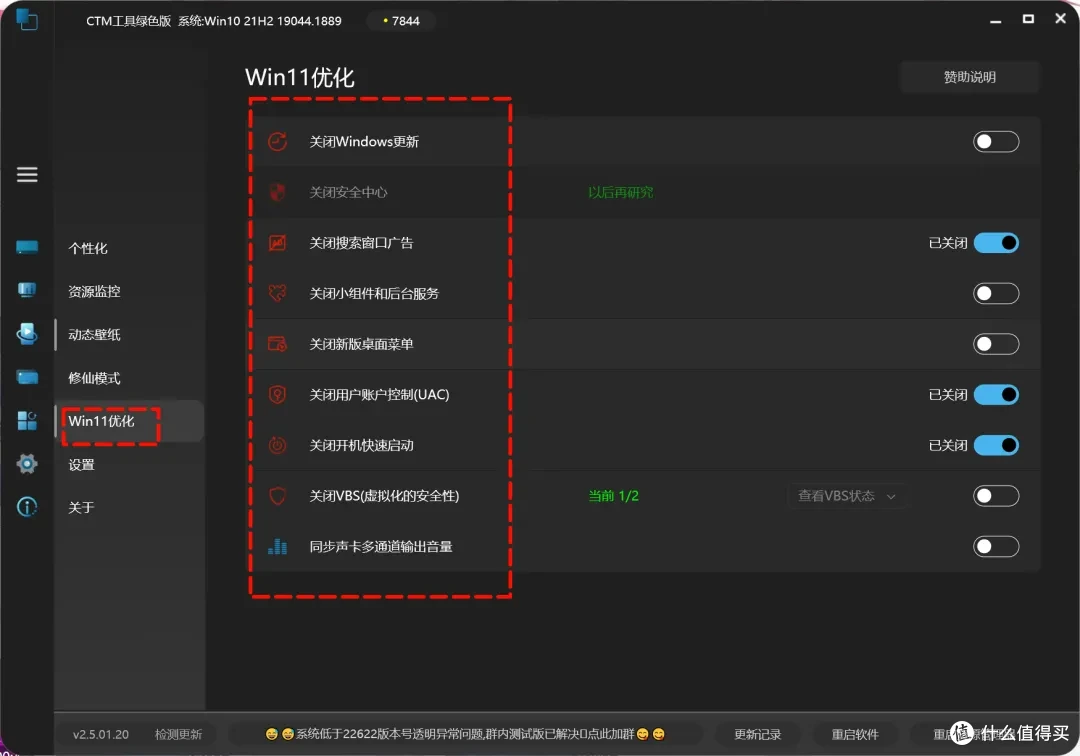Click the 关闭VBS shield icon
Viewport: 1080px width, 756px height.
pos(278,496)
